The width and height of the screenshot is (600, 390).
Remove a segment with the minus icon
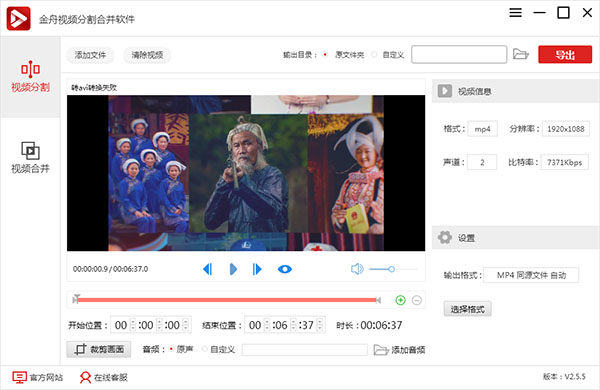click(417, 300)
